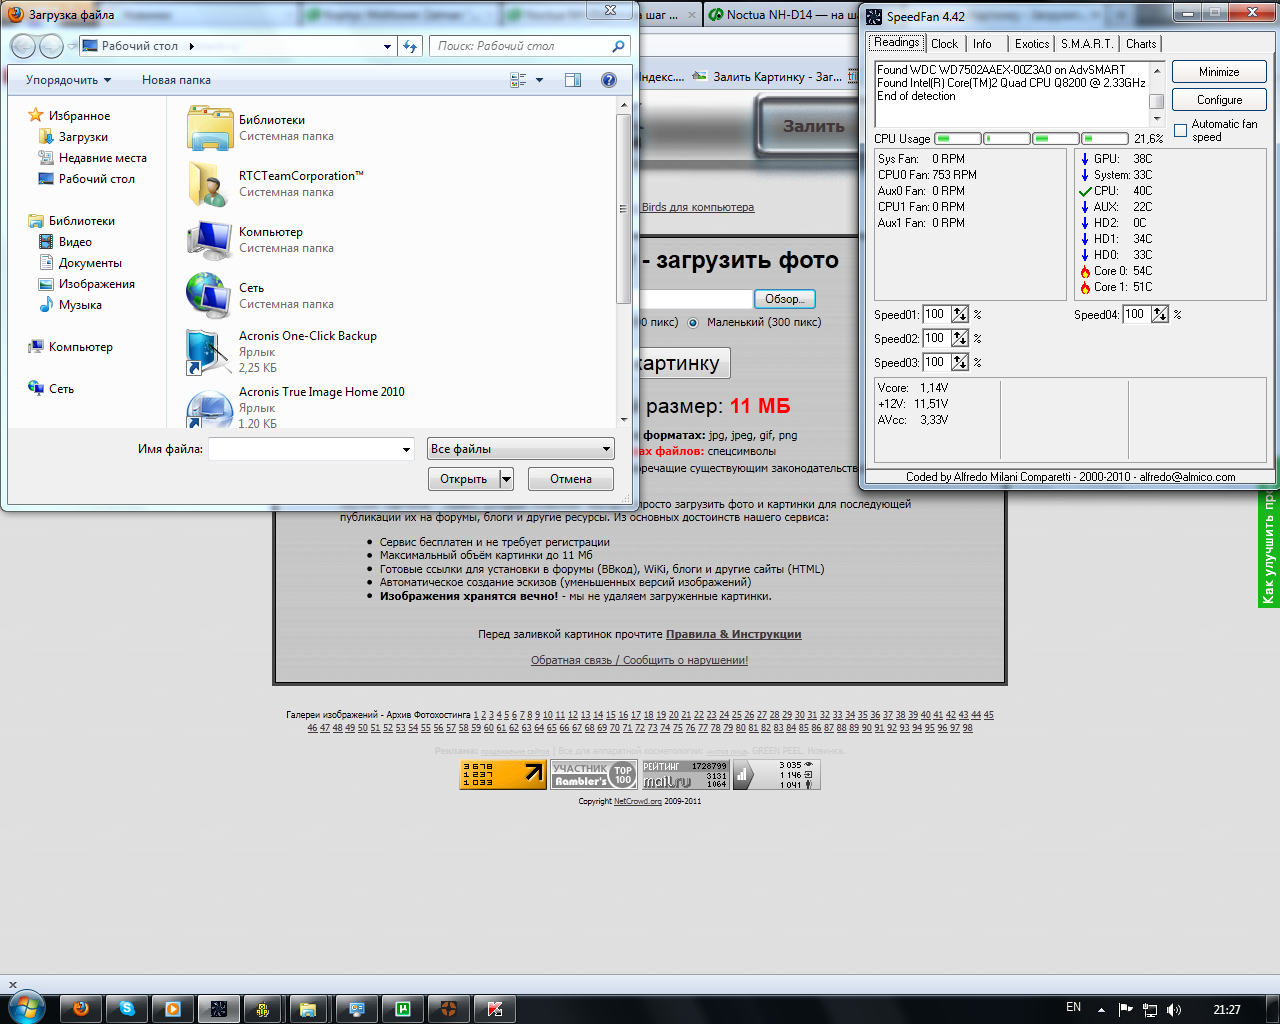Open the Обратная связь / Сообщить о нарушении link

tap(639, 660)
